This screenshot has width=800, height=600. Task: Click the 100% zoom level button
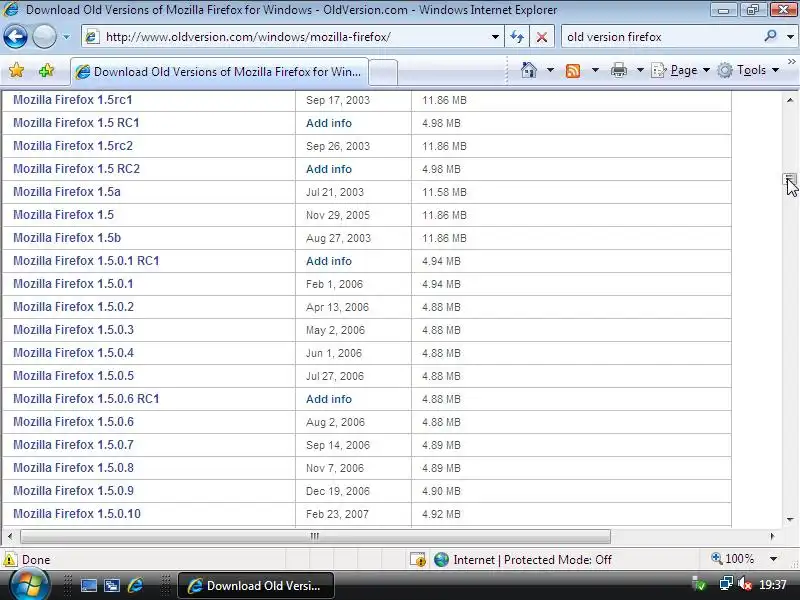pos(733,559)
